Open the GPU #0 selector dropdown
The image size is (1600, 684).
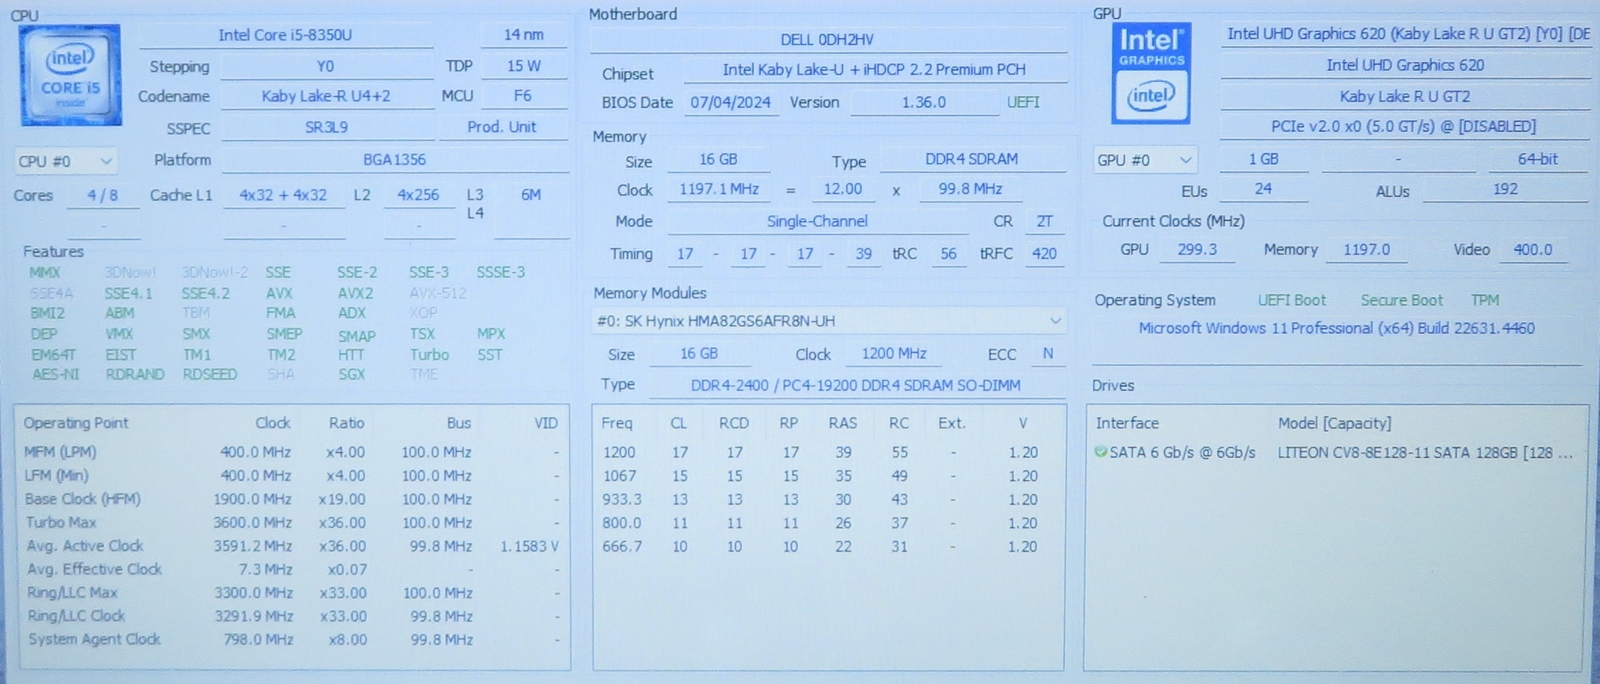tap(1145, 160)
